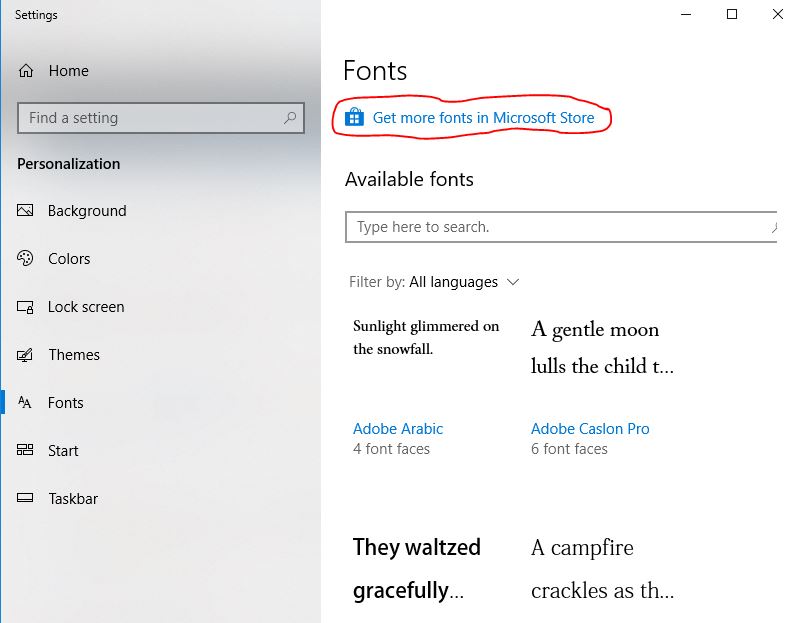793x623 pixels.
Task: Click the search magnifier in Find a setting
Action: (x=290, y=118)
